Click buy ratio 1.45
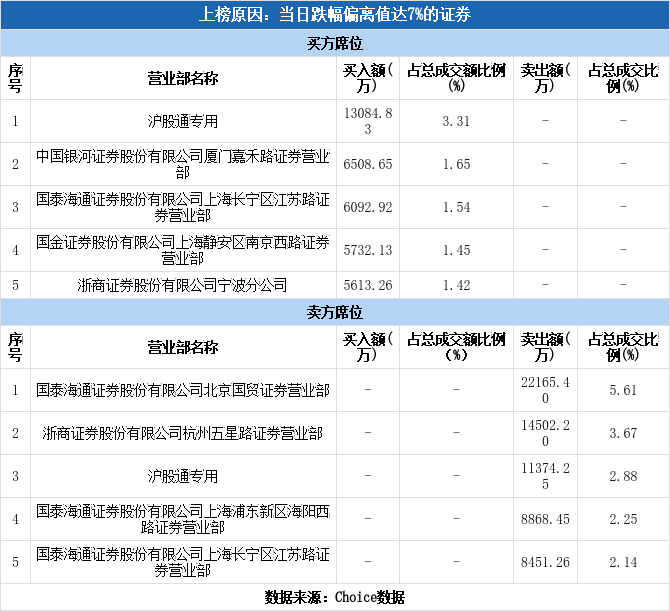The image size is (670, 611). pos(456,250)
